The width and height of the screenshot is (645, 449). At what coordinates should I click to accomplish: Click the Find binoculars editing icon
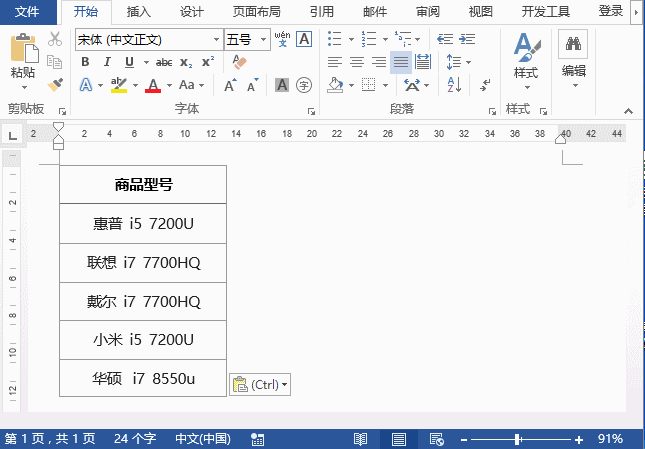point(573,44)
